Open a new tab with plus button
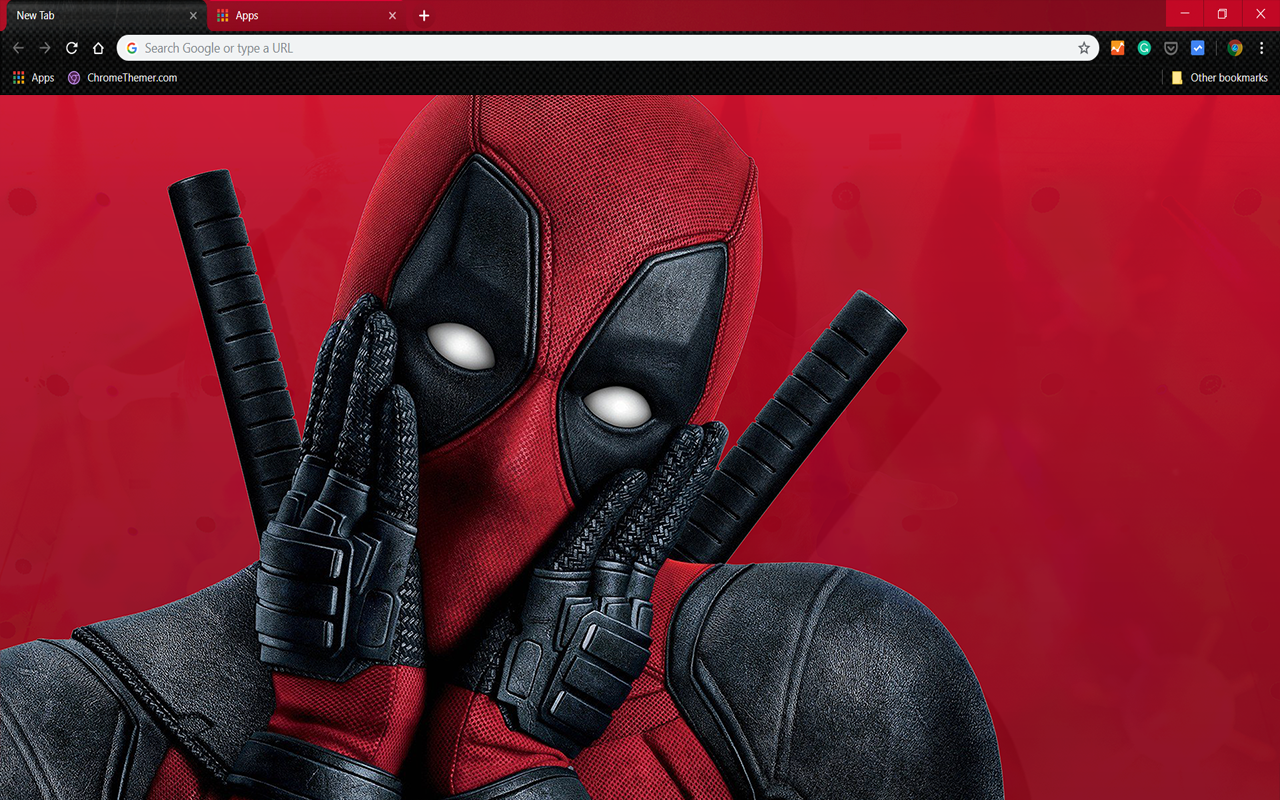1280x800 pixels. point(424,16)
